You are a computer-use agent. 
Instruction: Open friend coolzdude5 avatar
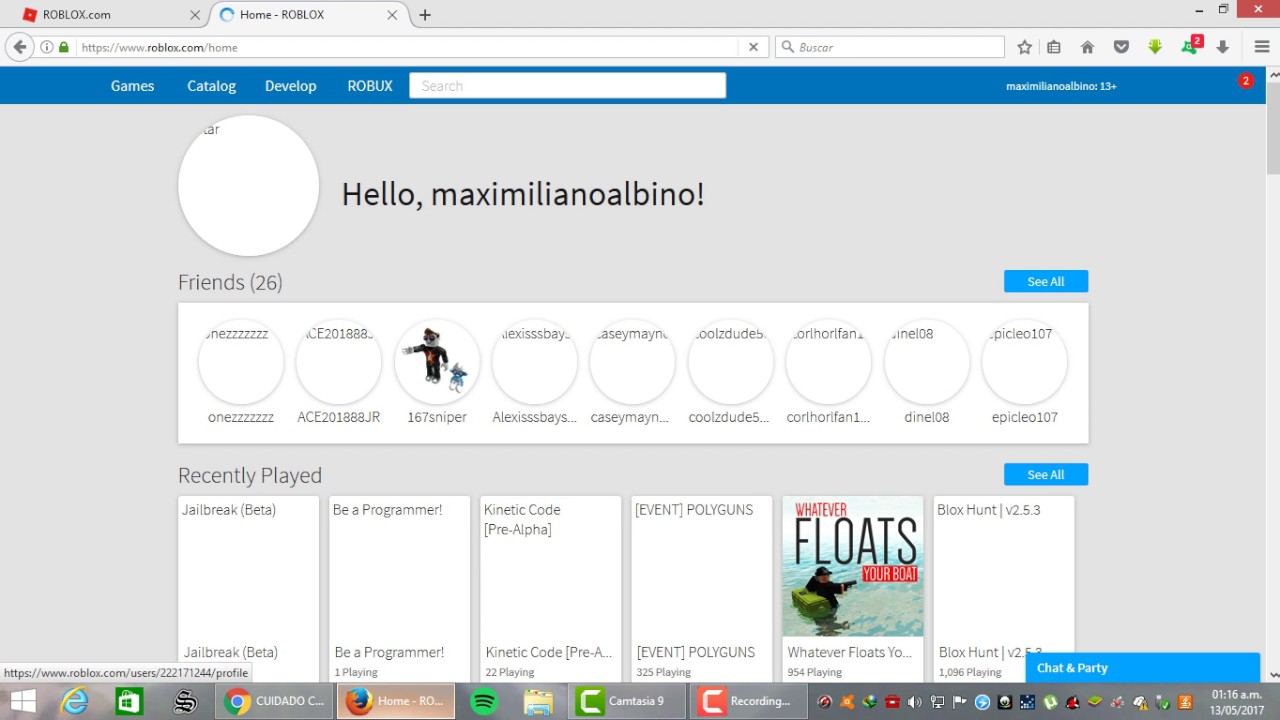(x=730, y=362)
